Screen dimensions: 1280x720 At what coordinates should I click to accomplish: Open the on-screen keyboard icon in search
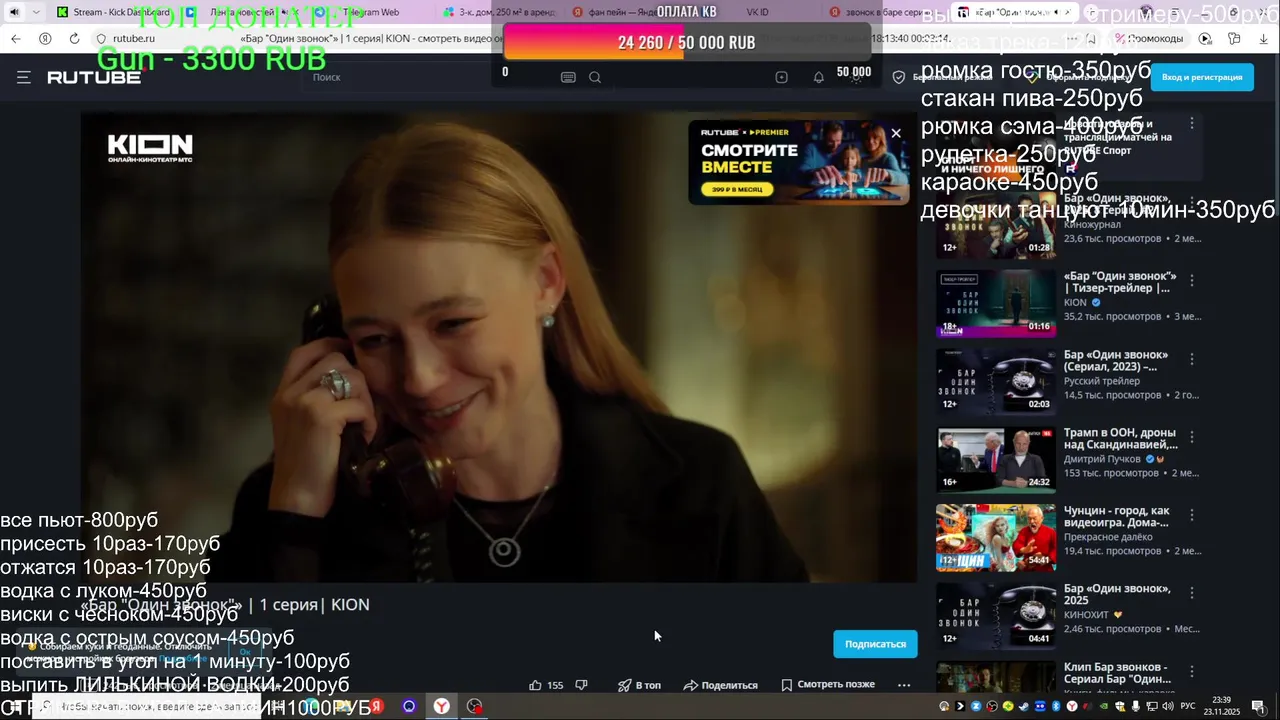[568, 77]
